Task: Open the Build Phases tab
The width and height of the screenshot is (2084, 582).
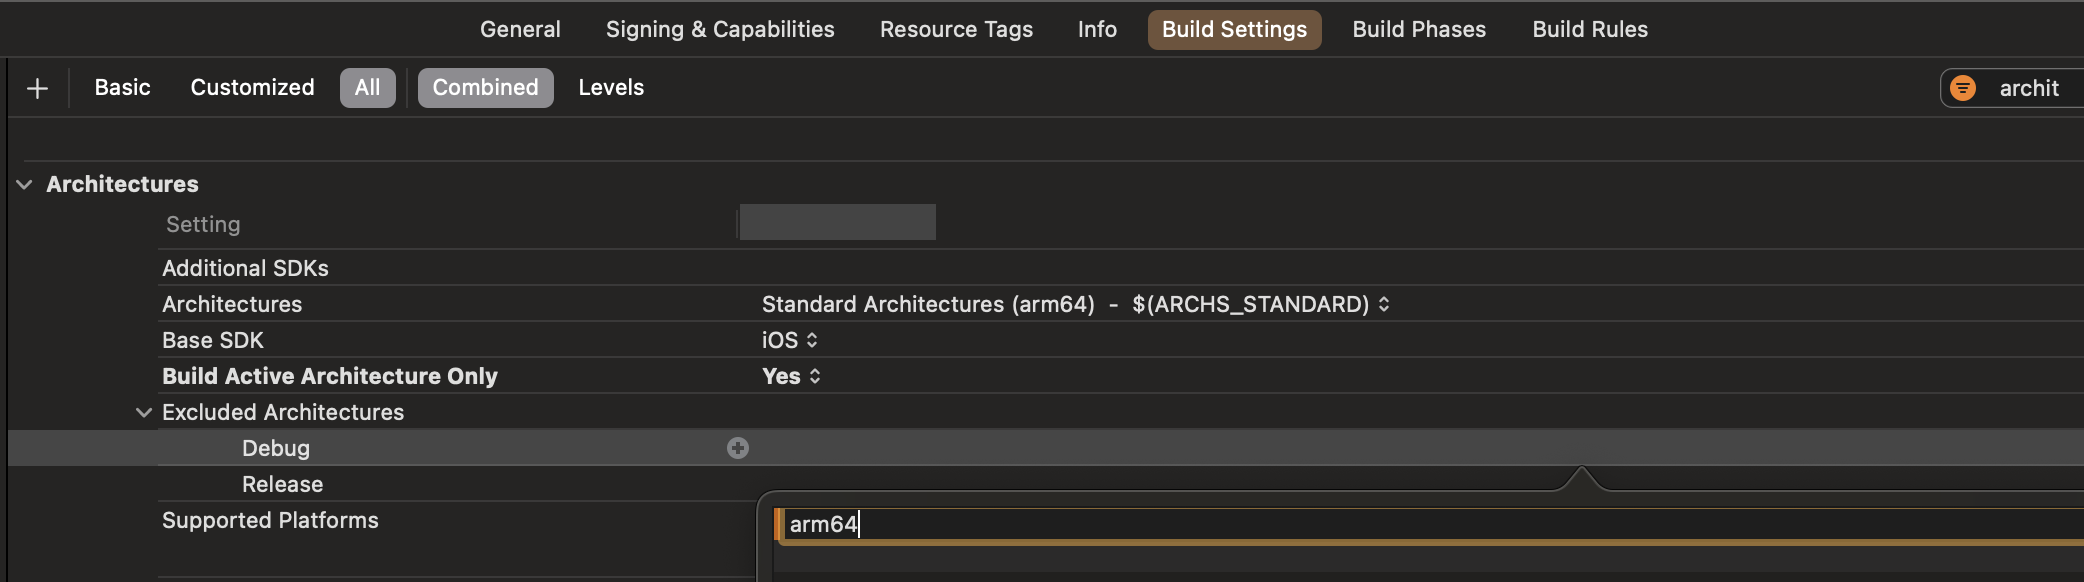Action: tap(1419, 29)
